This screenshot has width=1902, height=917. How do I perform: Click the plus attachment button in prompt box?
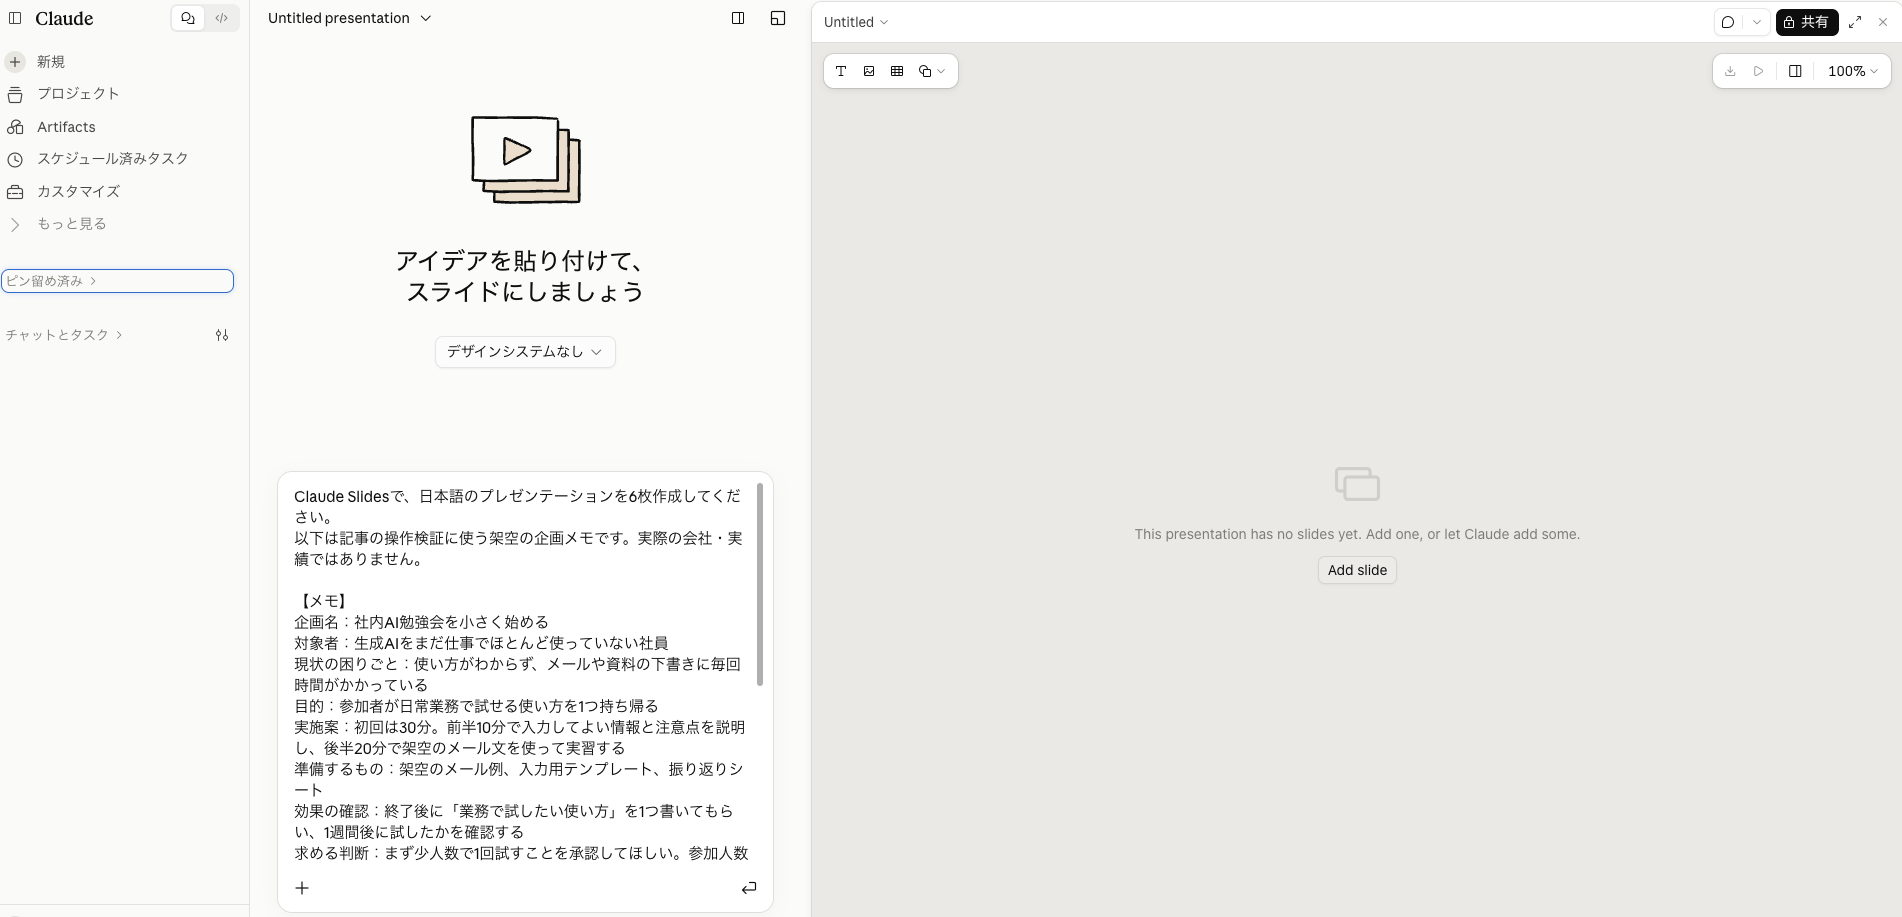pos(302,888)
